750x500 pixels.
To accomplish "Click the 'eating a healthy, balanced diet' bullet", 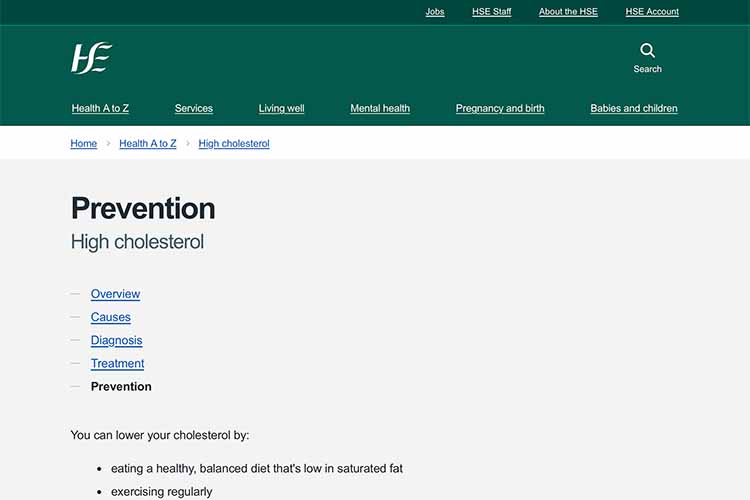I will pos(256,468).
